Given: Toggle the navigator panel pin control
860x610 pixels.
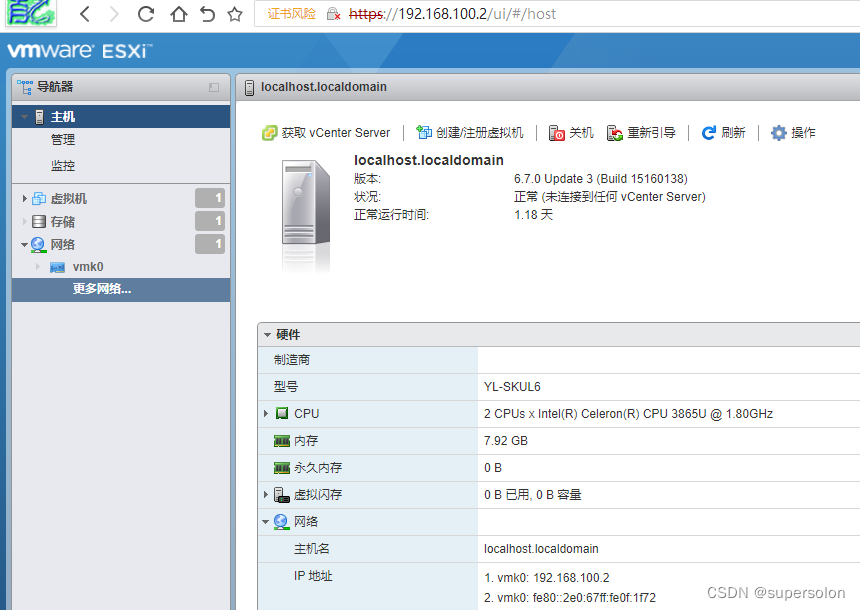Looking at the screenshot, I should [x=212, y=87].
